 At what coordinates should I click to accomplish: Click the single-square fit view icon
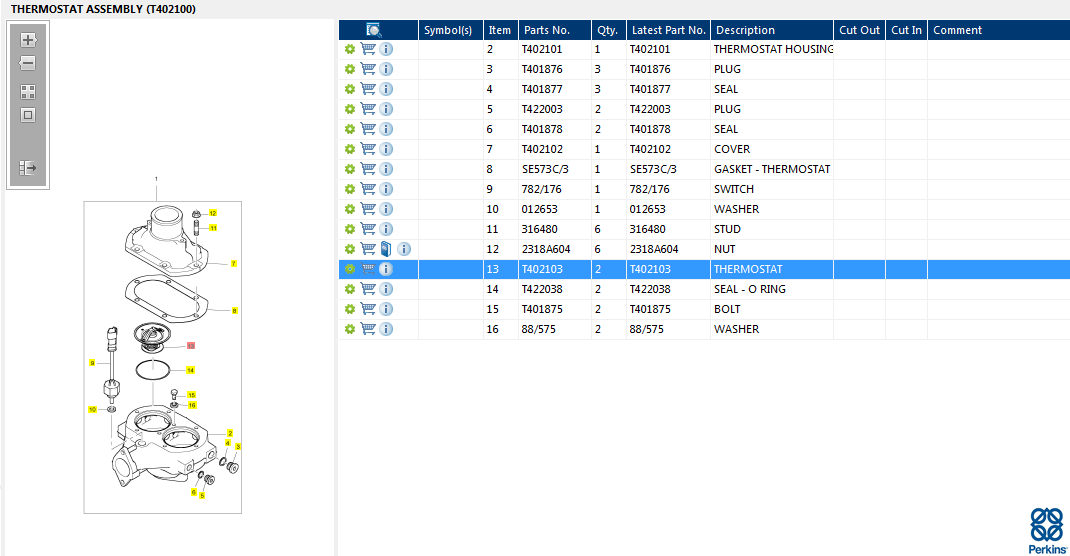click(28, 114)
